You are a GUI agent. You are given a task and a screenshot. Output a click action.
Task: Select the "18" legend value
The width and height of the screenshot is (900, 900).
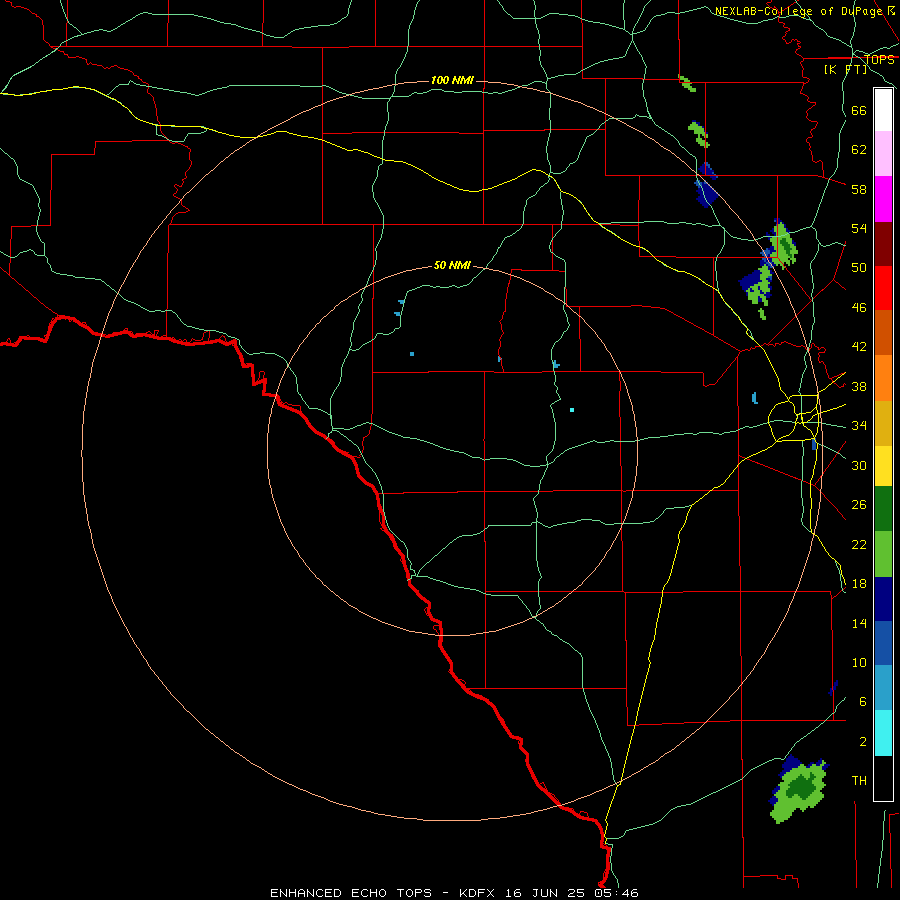click(859, 584)
